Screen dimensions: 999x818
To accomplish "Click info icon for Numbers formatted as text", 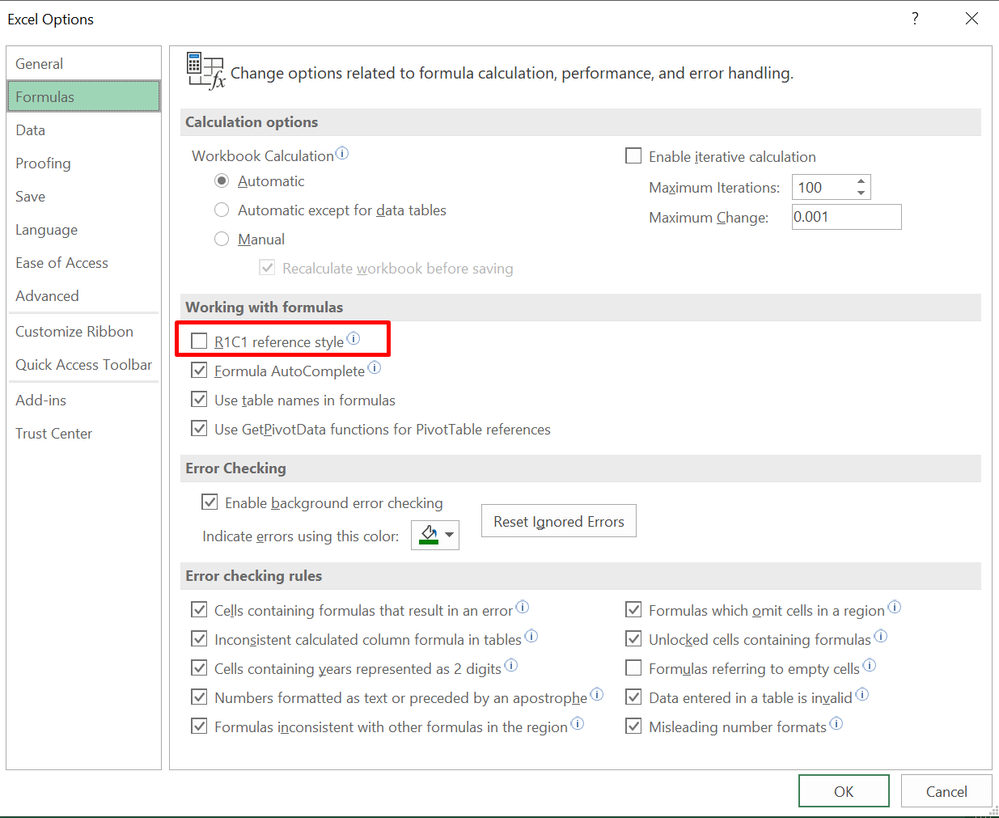I will pyautogui.click(x=596, y=695).
